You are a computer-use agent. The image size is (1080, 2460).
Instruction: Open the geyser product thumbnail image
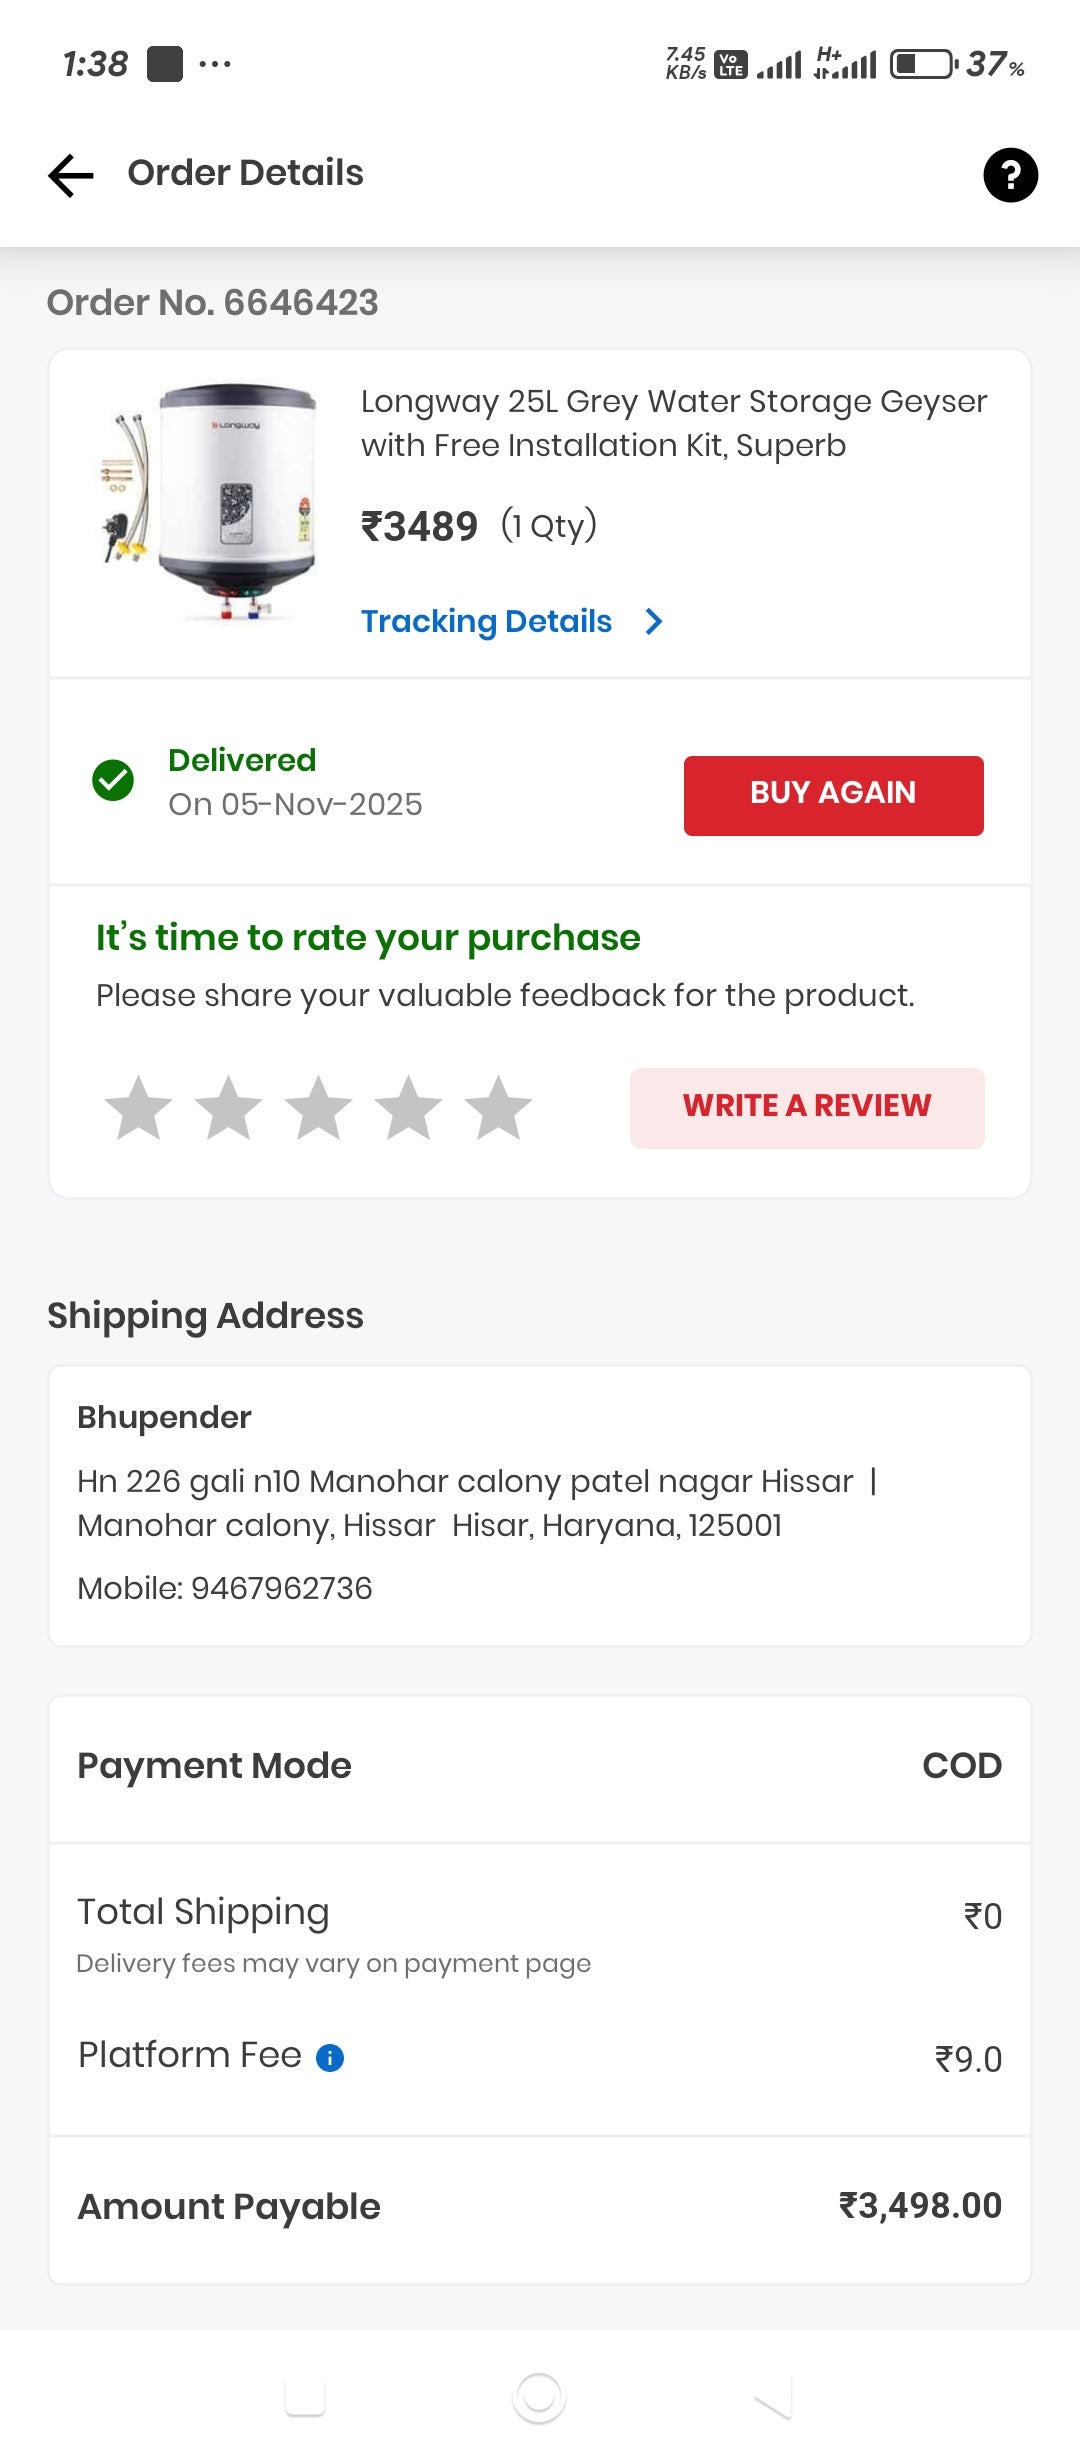[x=208, y=502]
